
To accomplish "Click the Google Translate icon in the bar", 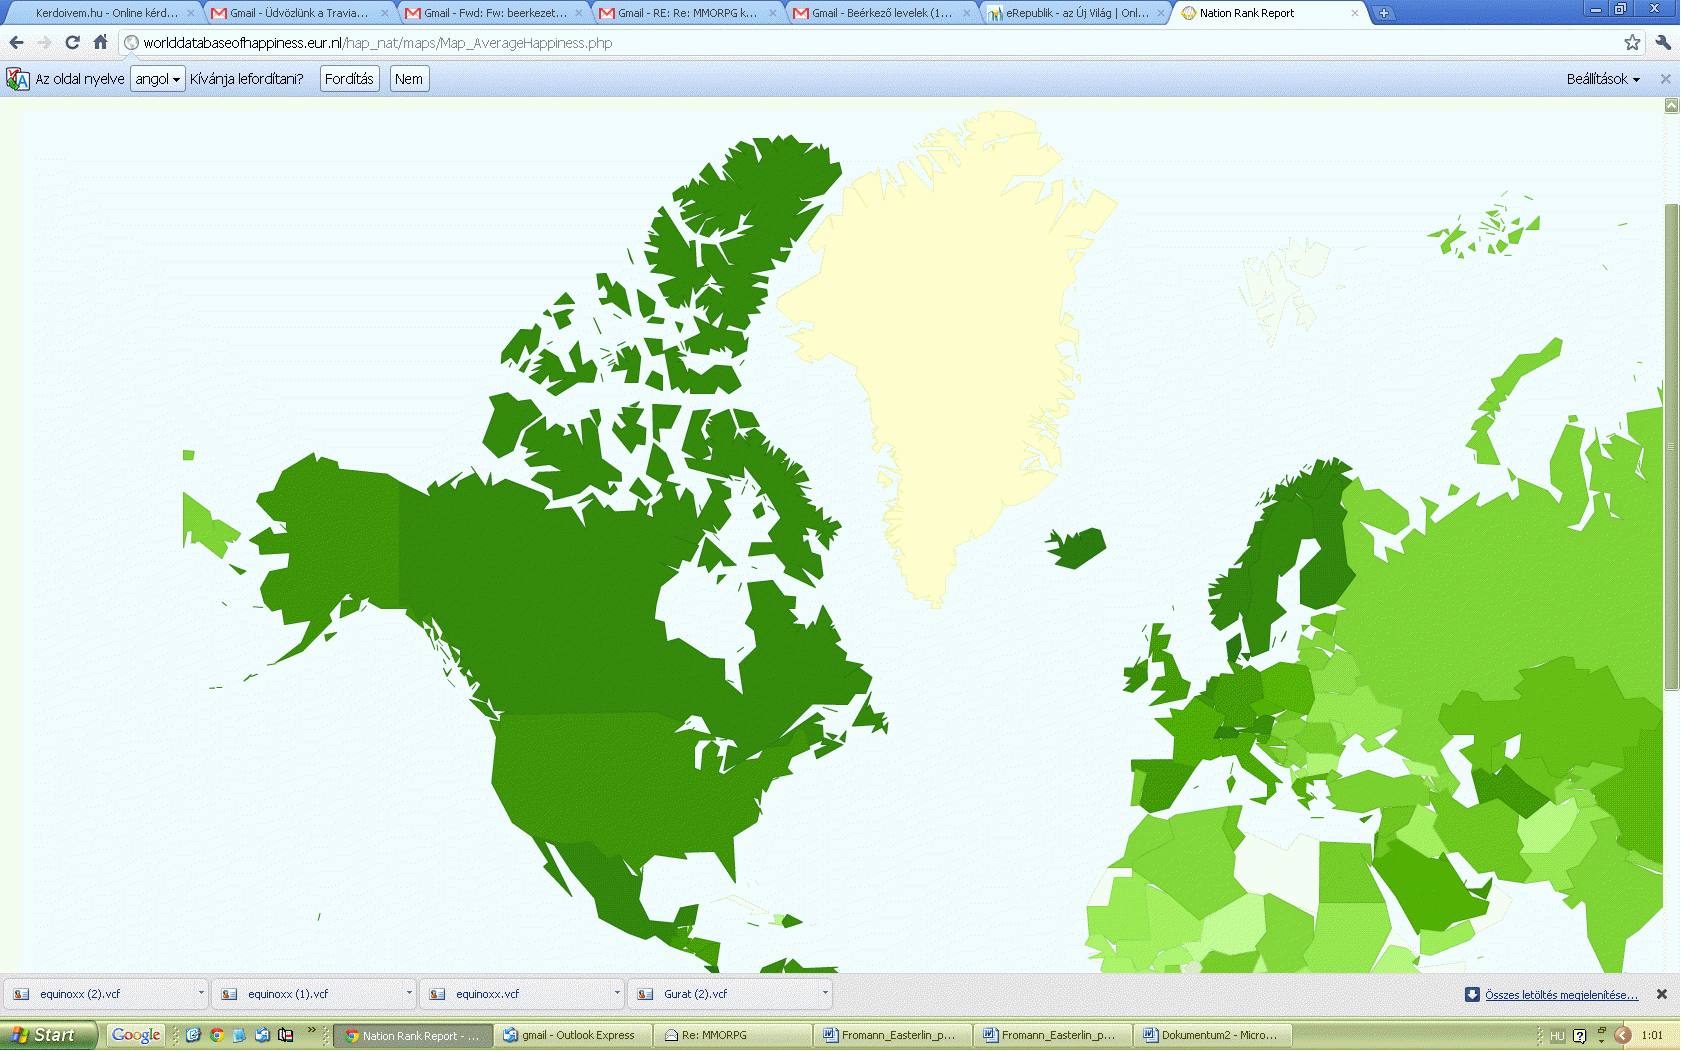I will [x=17, y=79].
